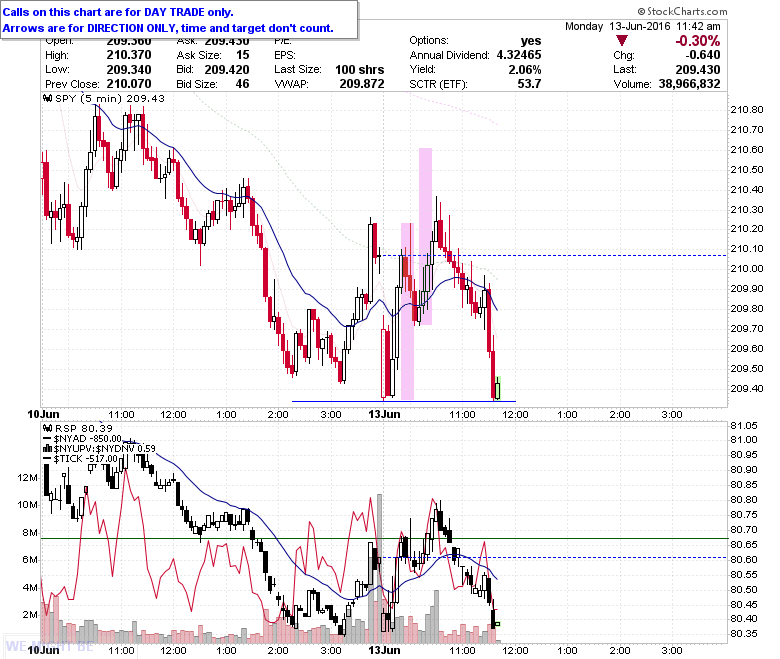Viewport: 780px width, 659px height.
Task: Click the 'Volume:' label
Action: pyautogui.click(x=632, y=84)
